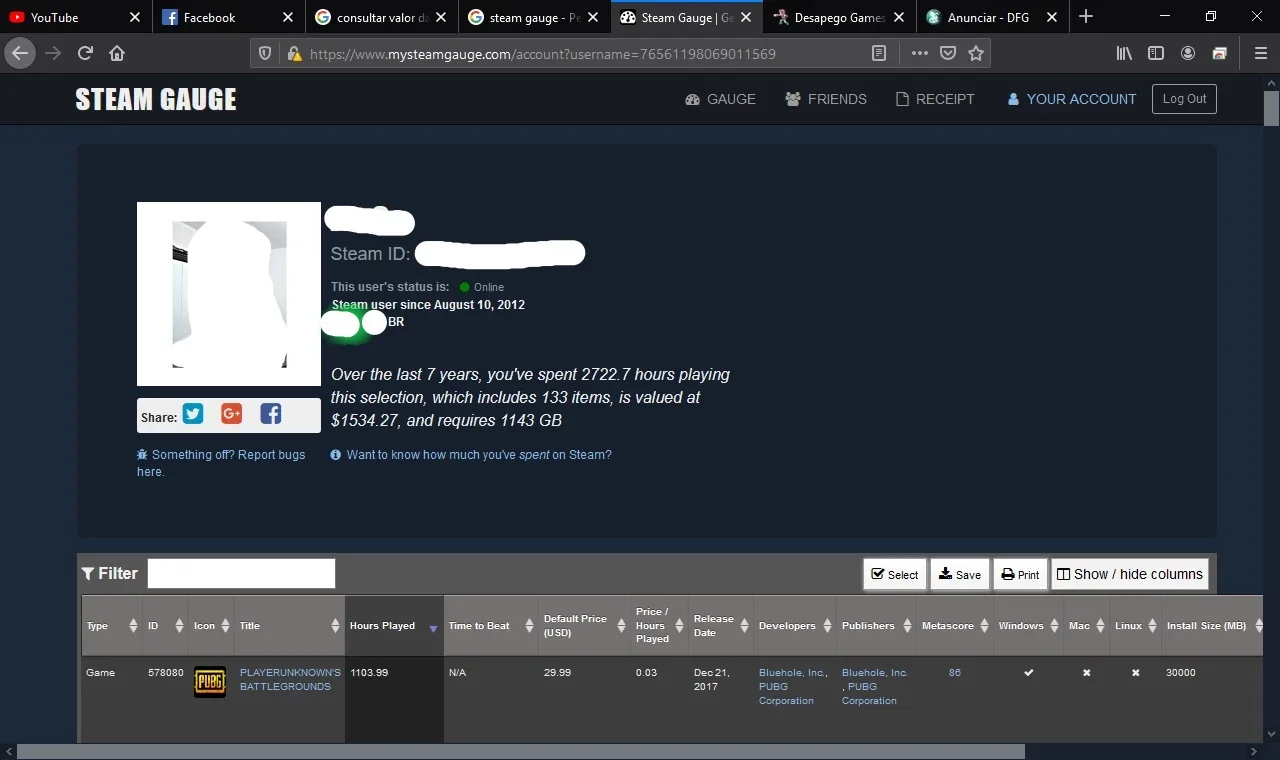Image resolution: width=1280 pixels, height=760 pixels.
Task: Sort table by Publishers column
Action: [877, 626]
